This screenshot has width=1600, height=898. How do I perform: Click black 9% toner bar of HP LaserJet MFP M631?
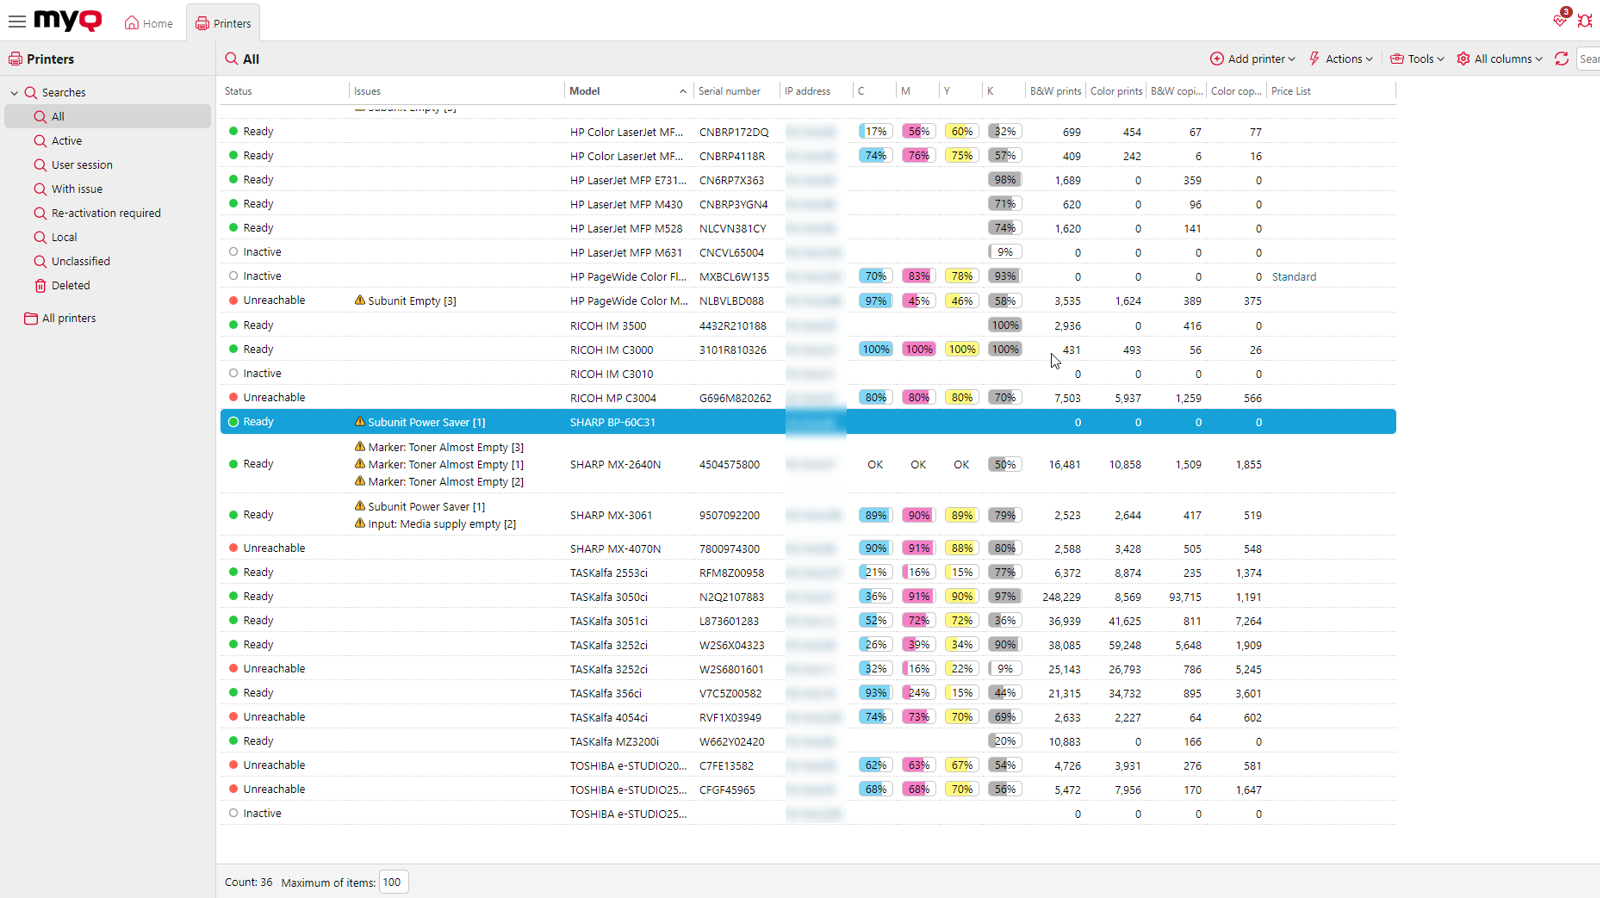click(1004, 252)
